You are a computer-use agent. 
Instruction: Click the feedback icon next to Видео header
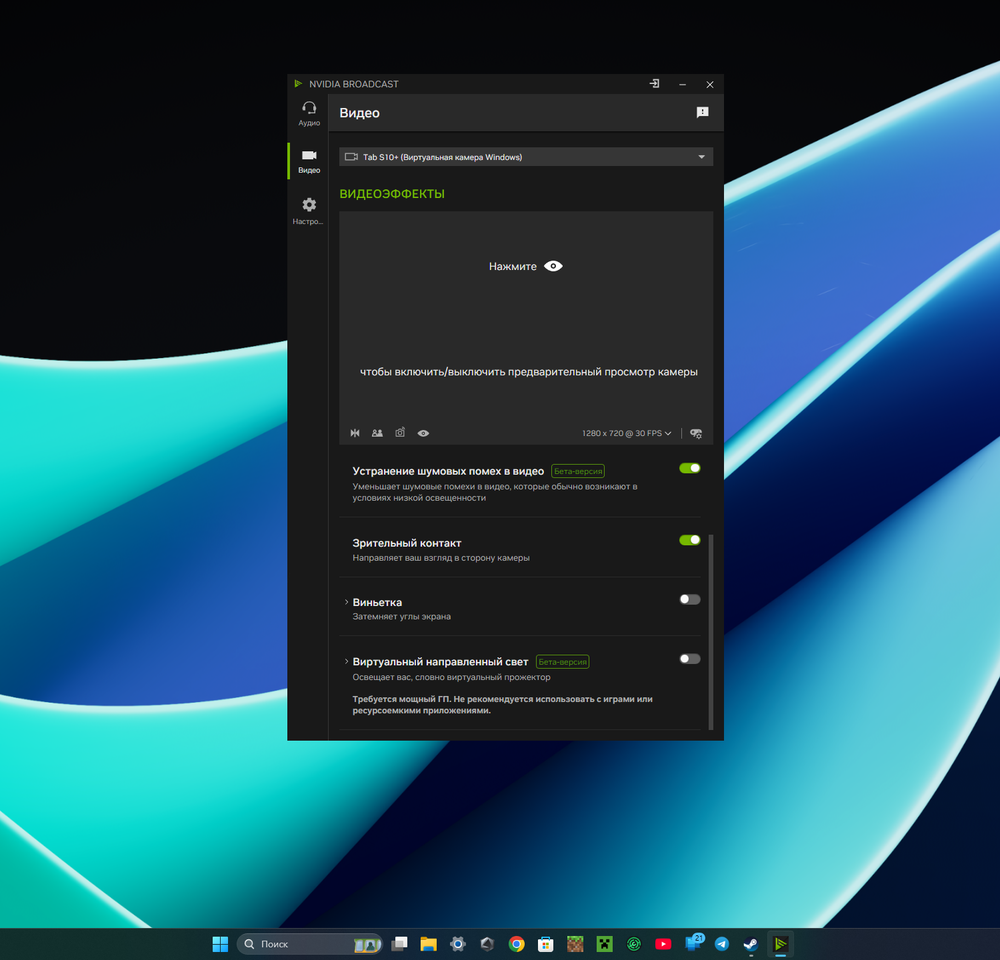click(703, 113)
